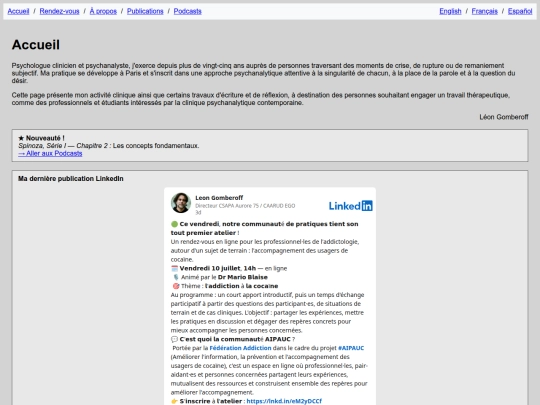
Task: Navigate to the Podcasts page in top menu
Action: (x=187, y=11)
